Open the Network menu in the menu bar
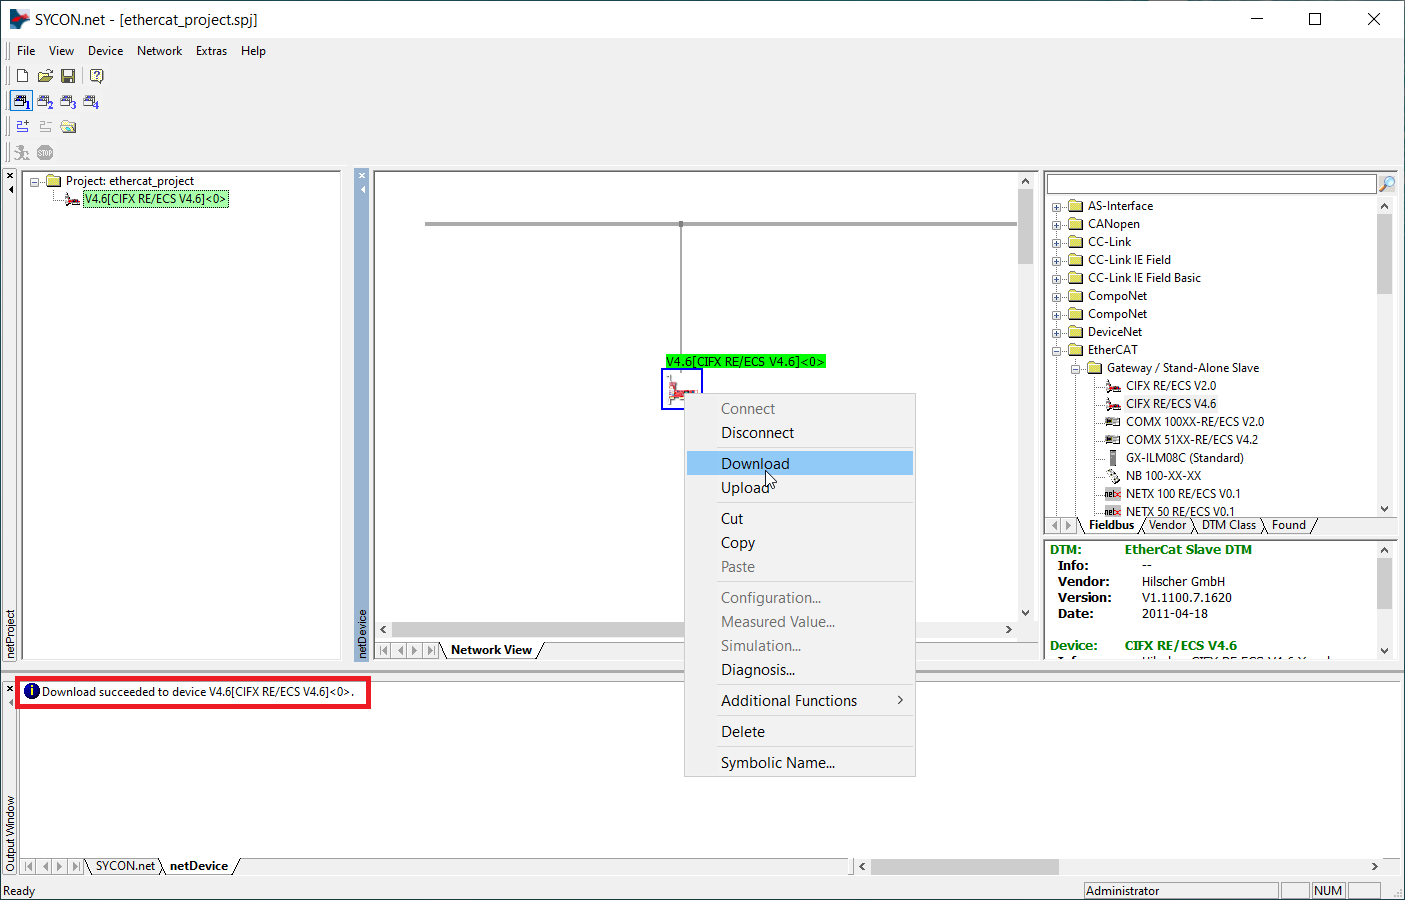 [x=159, y=51]
